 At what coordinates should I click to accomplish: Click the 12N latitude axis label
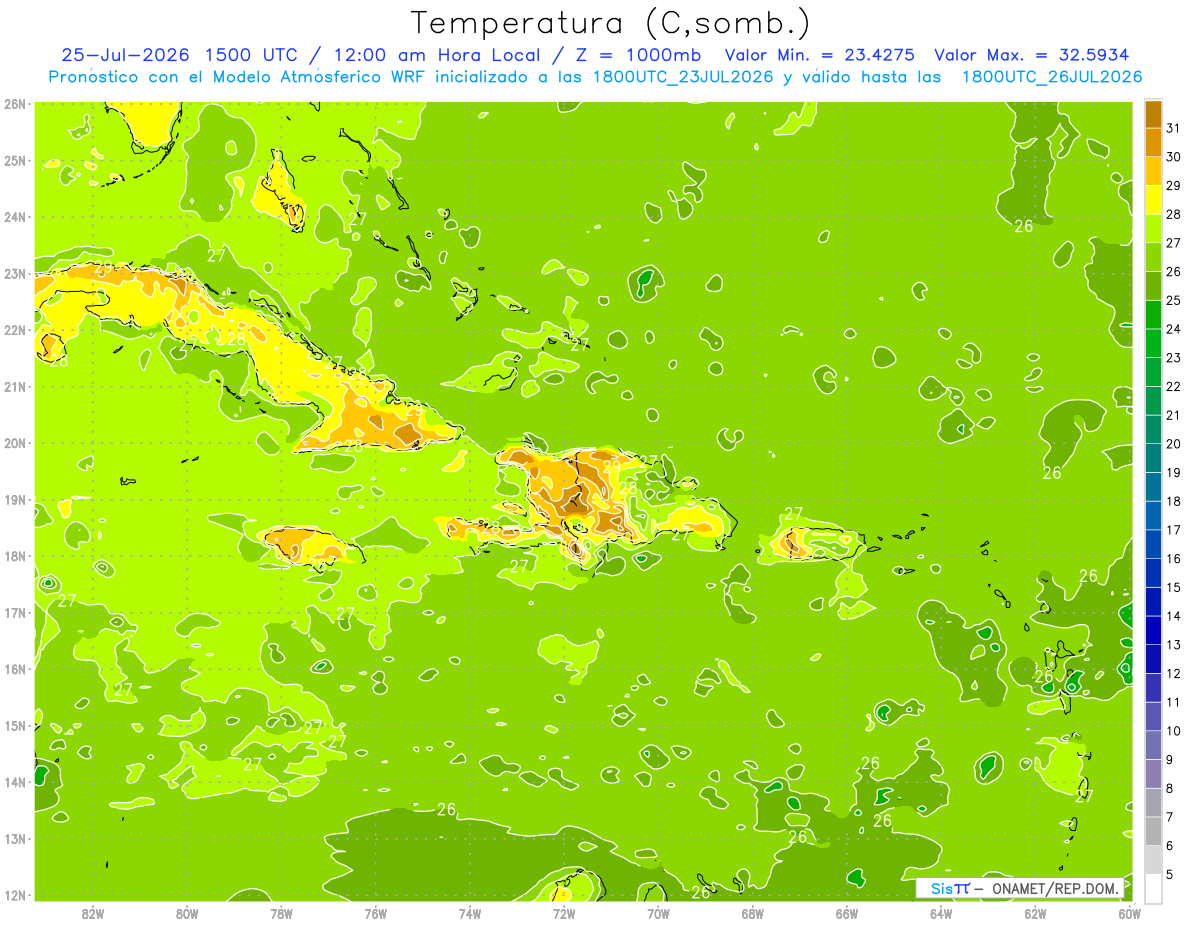(x=14, y=895)
